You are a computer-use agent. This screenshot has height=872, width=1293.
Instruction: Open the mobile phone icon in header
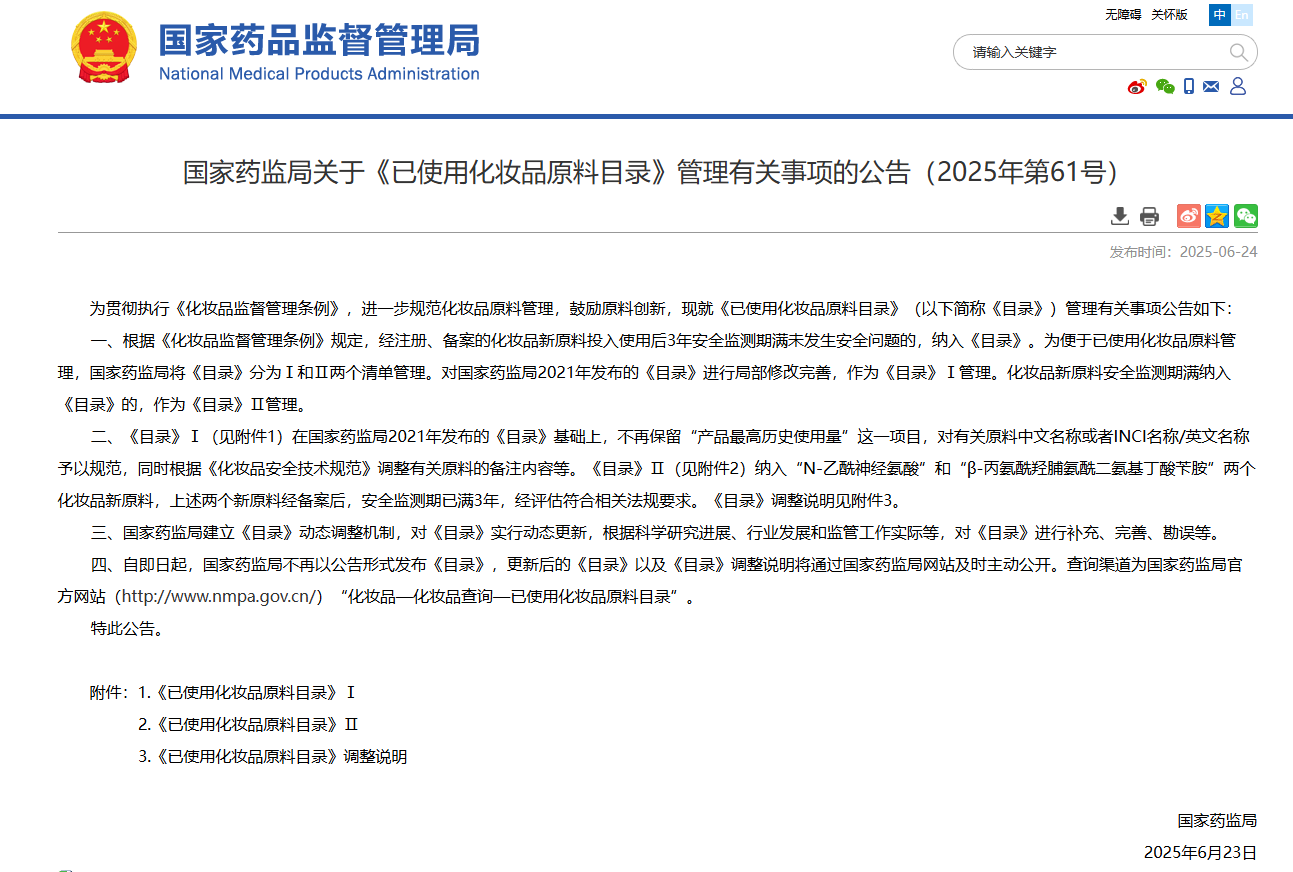click(1189, 87)
